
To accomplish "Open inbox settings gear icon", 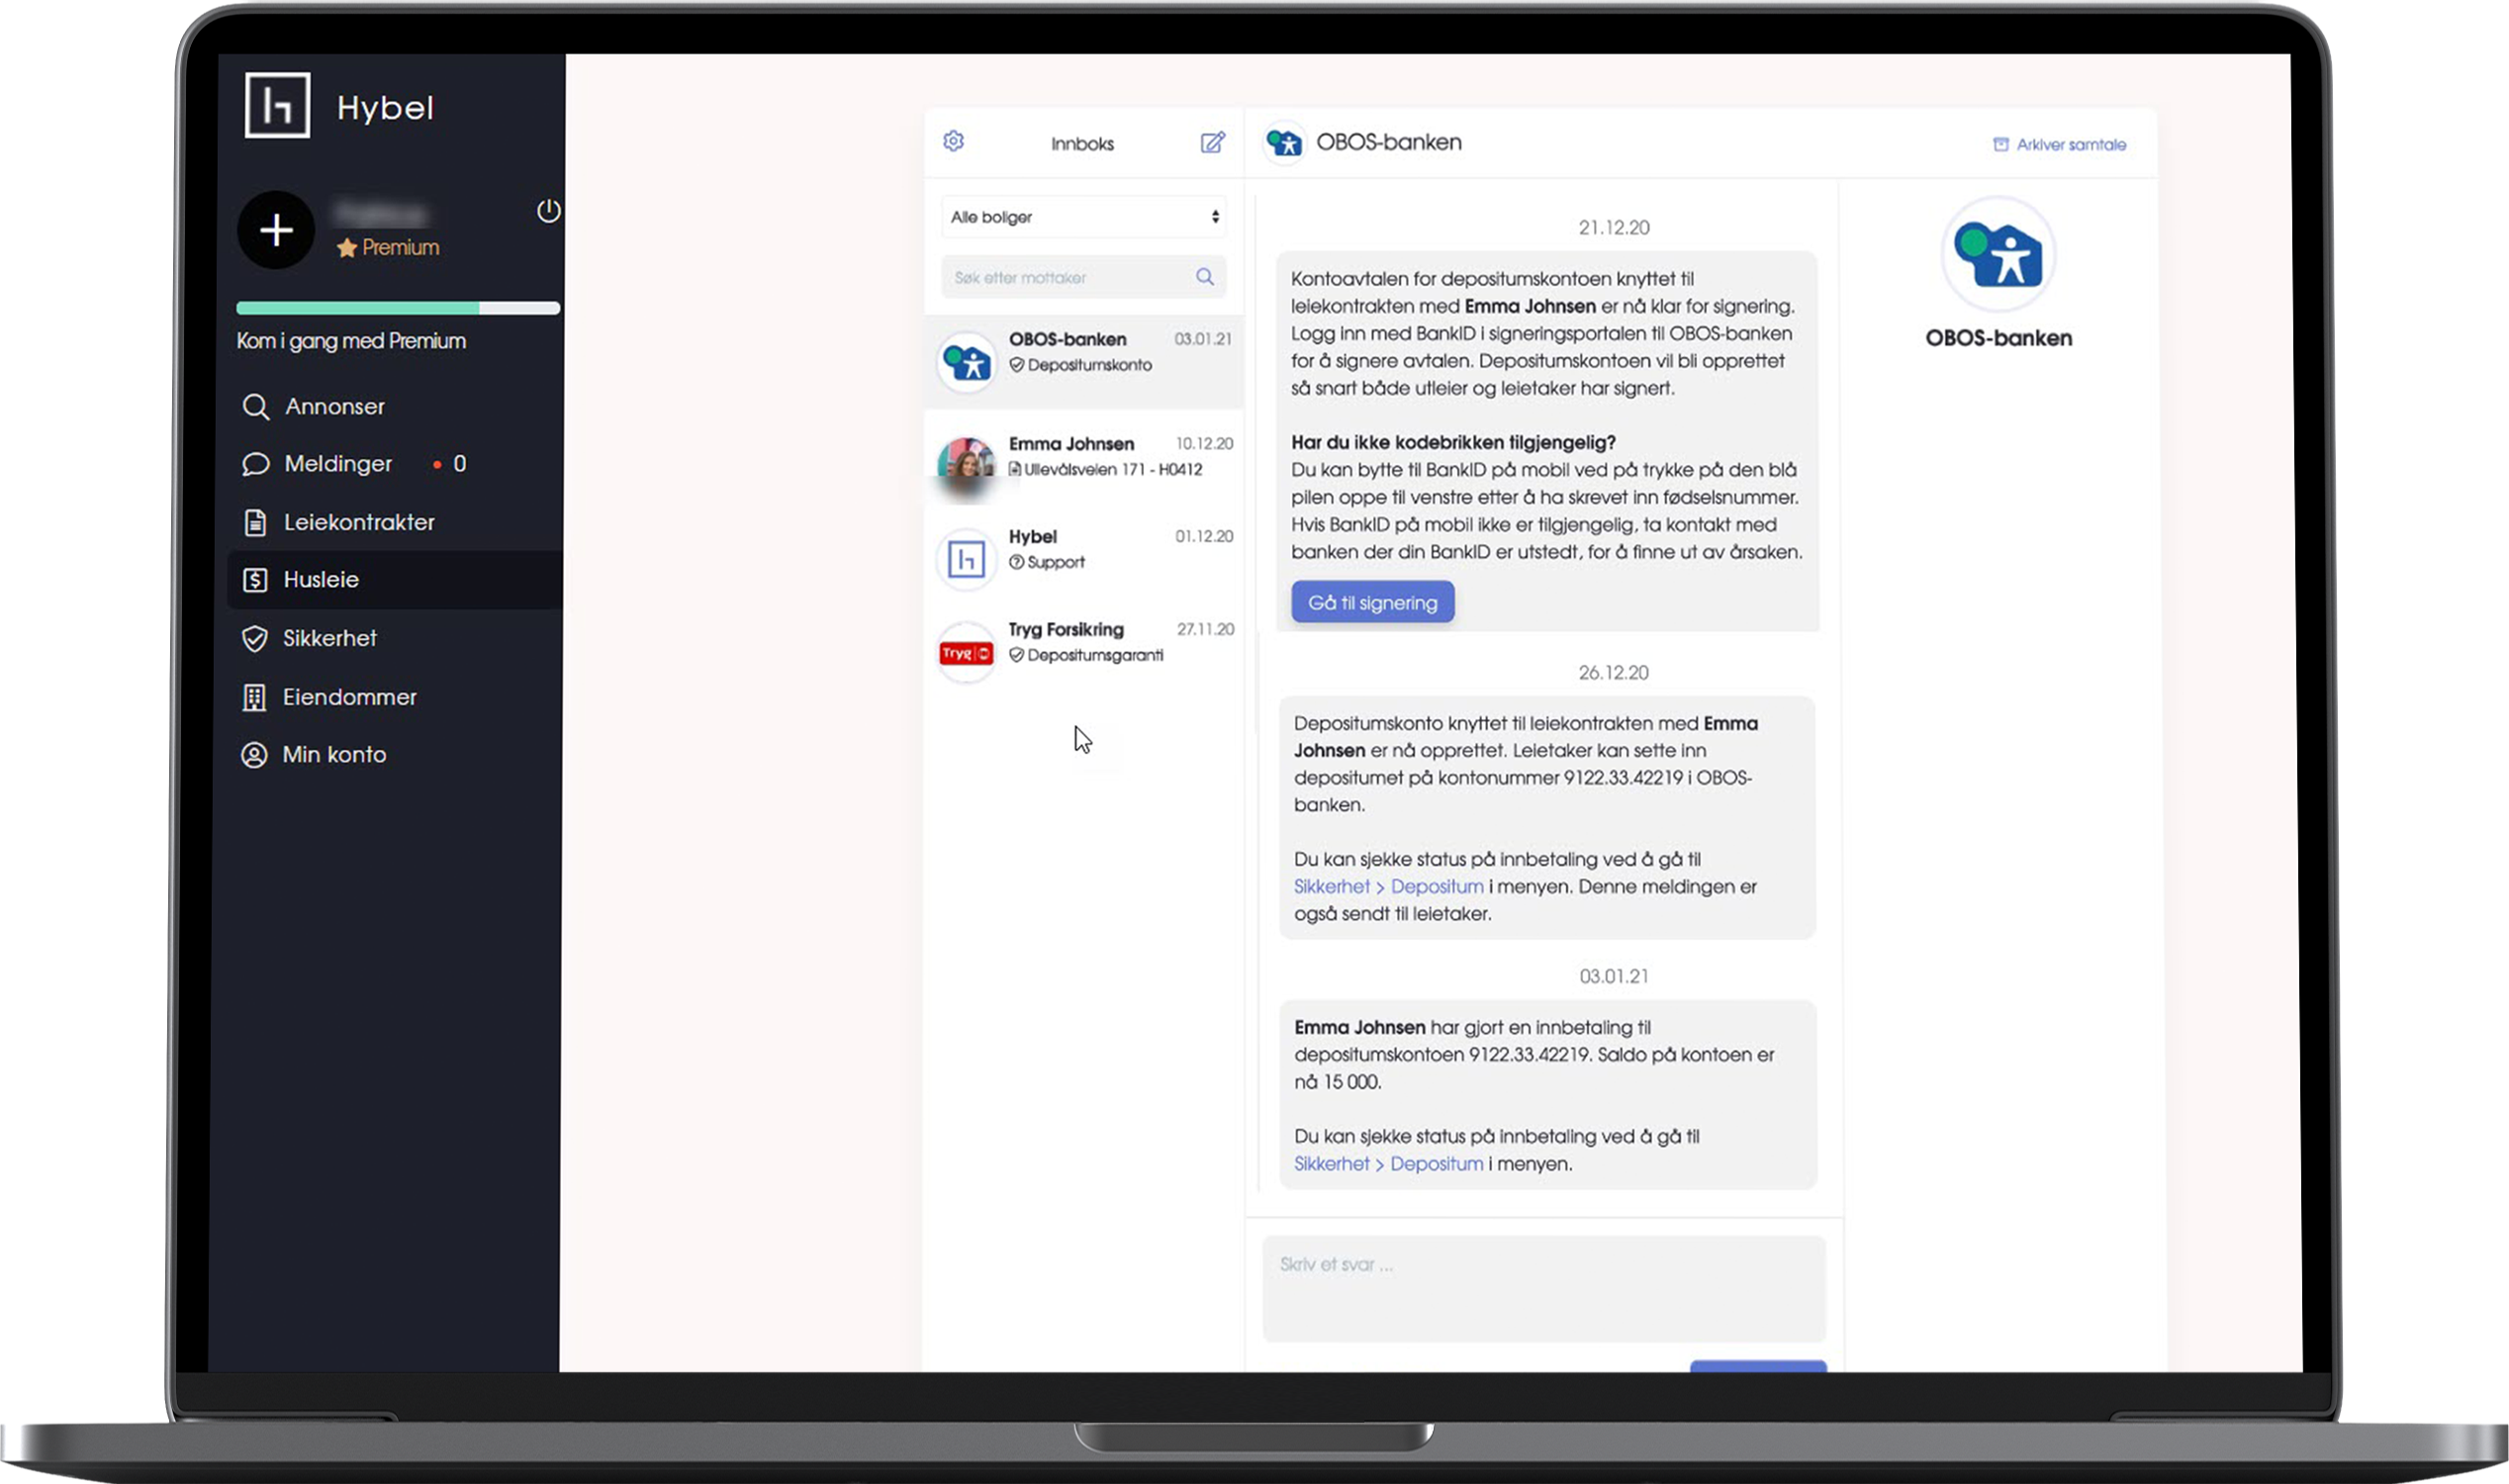I will coord(954,141).
